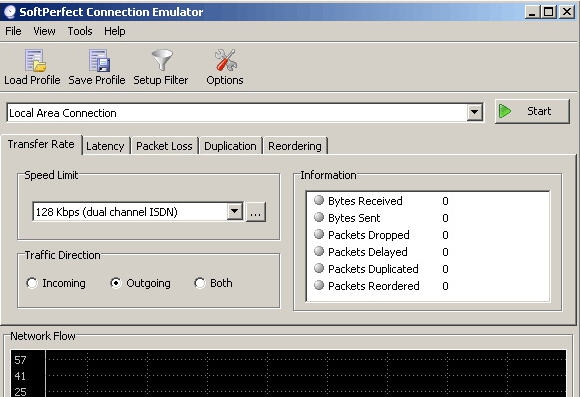Expand the Local Area Connection dropdown arrow
The image size is (580, 397).
point(475,112)
